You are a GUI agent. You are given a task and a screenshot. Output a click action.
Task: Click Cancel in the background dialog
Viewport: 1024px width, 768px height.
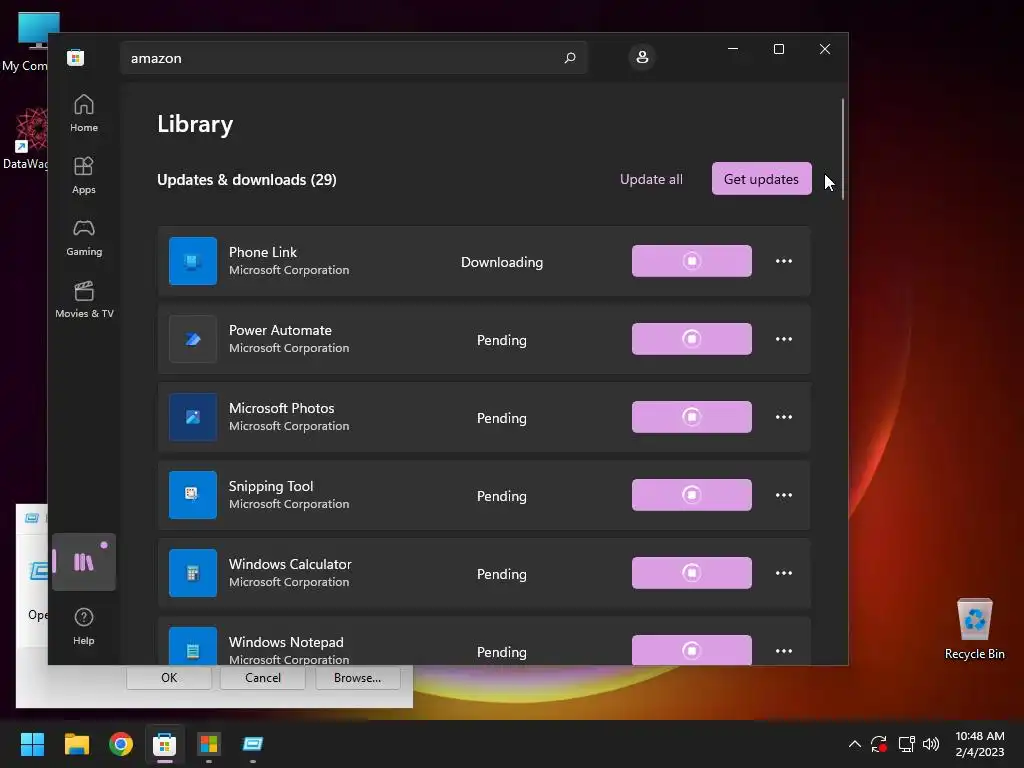pos(263,678)
